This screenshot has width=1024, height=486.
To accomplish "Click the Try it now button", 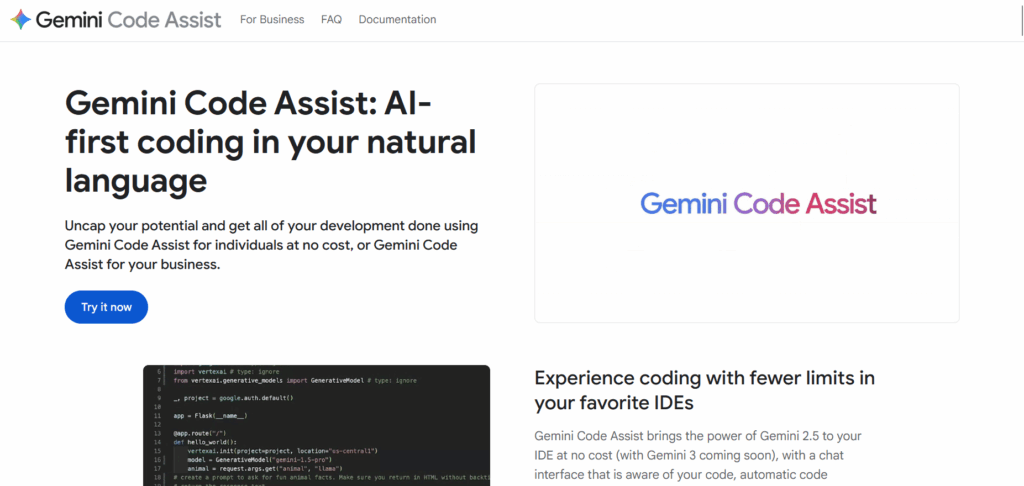I will tap(106, 307).
